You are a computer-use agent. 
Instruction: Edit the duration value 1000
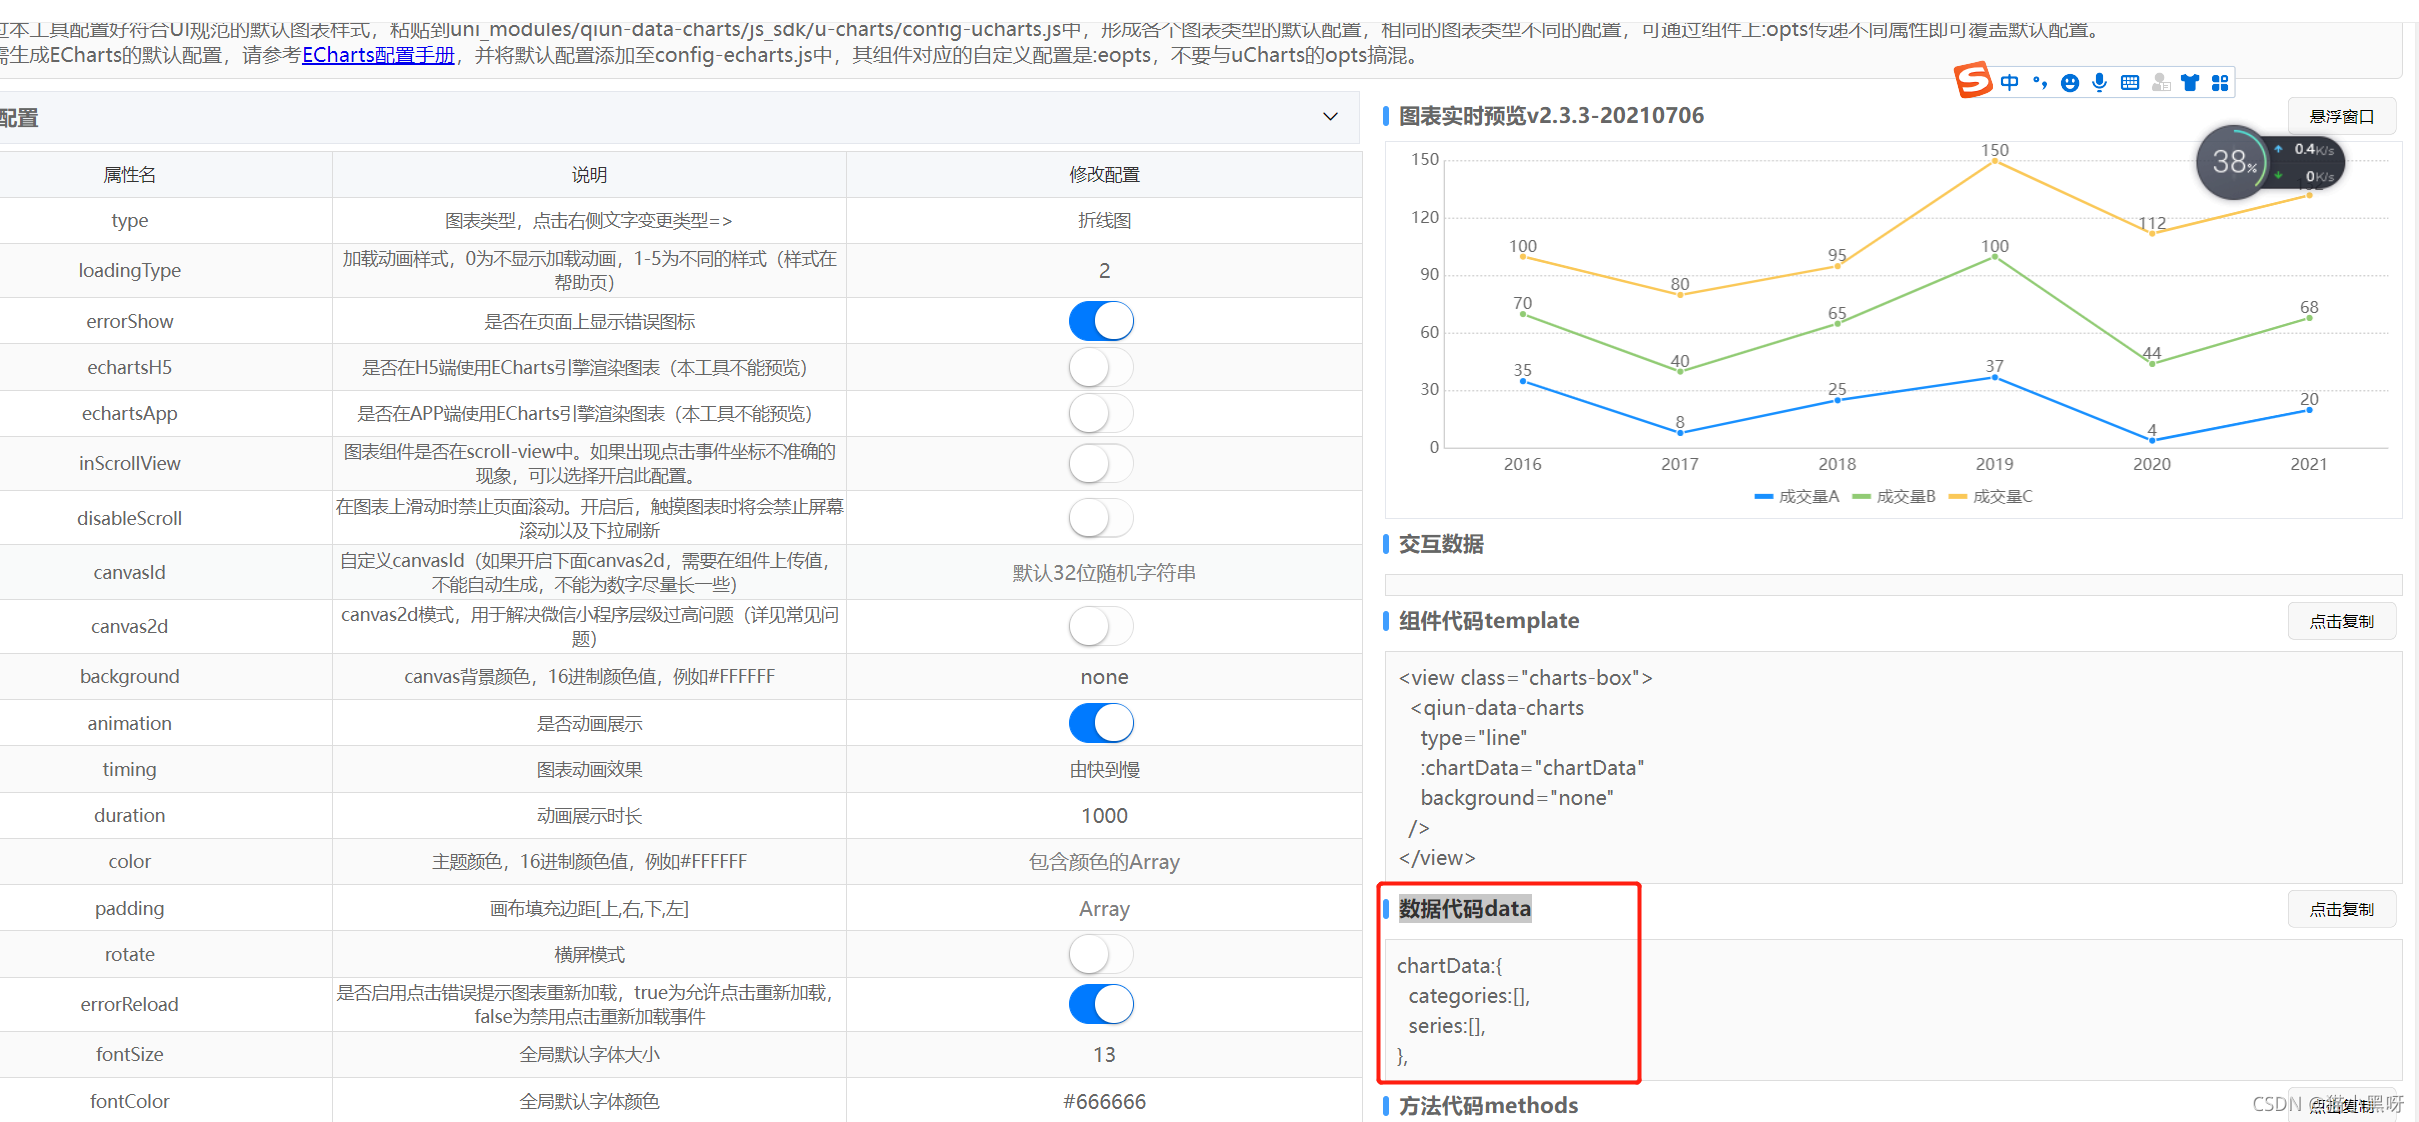pyautogui.click(x=1104, y=816)
